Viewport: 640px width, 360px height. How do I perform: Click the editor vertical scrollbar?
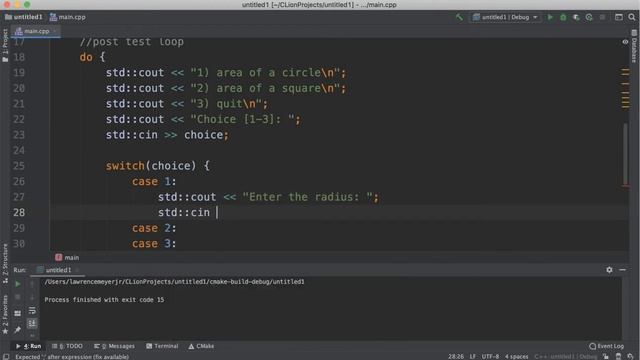[625, 153]
